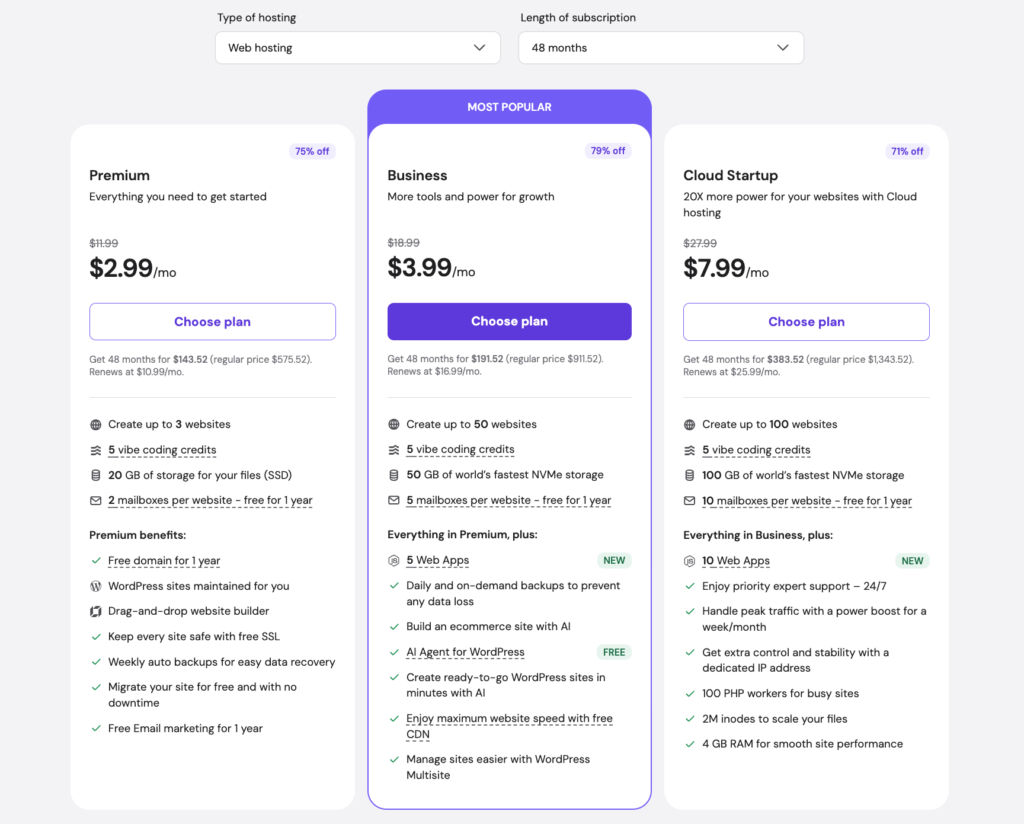This screenshot has width=1024, height=824.
Task: Open the Length of subscription dropdown
Action: tap(661, 48)
